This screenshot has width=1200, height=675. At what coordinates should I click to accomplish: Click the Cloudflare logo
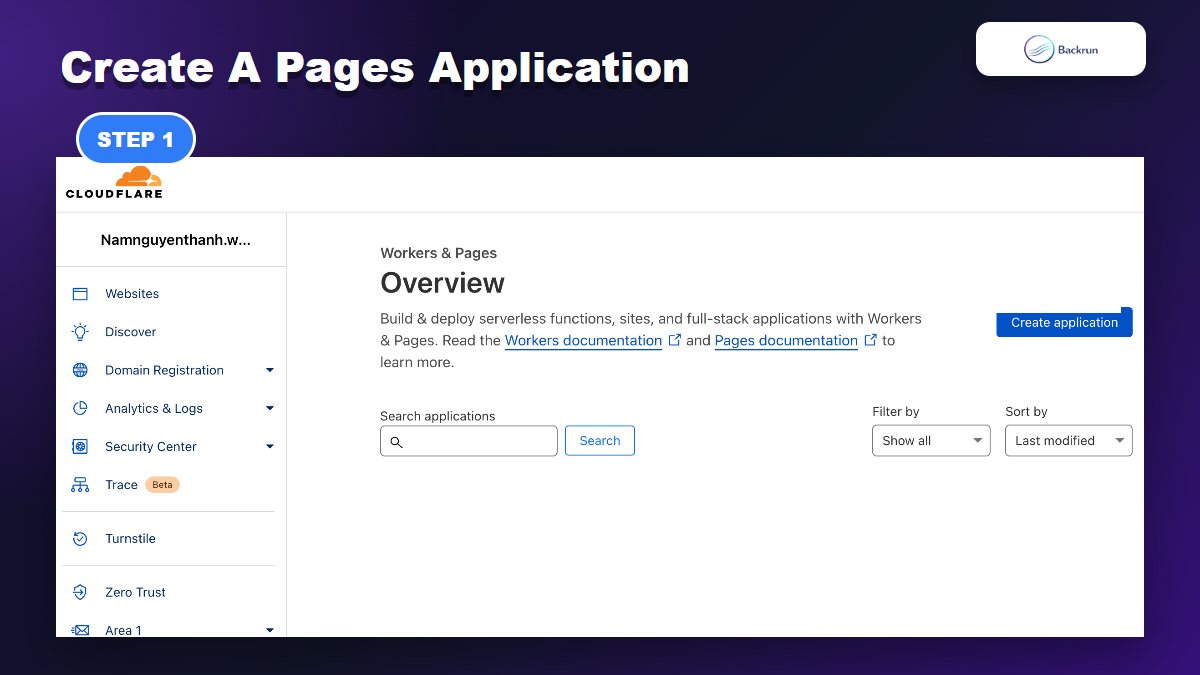(x=114, y=183)
